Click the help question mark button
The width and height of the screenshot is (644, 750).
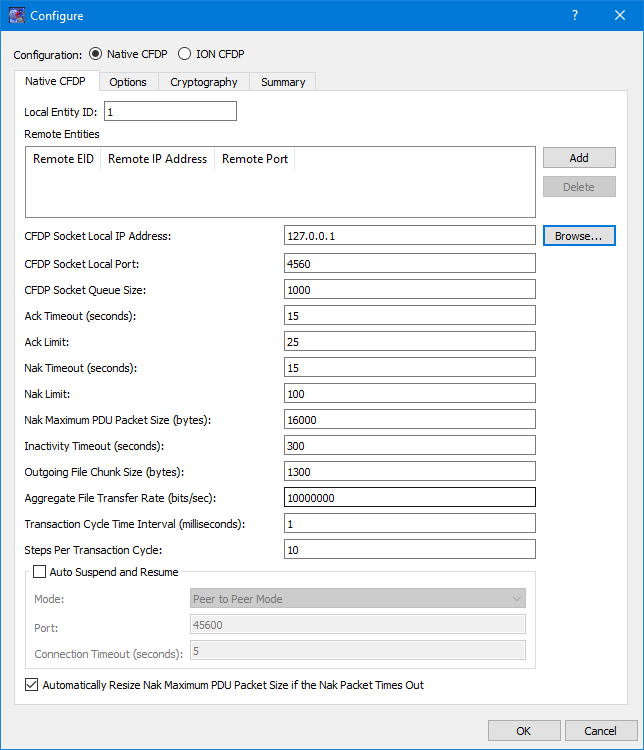pos(575,15)
